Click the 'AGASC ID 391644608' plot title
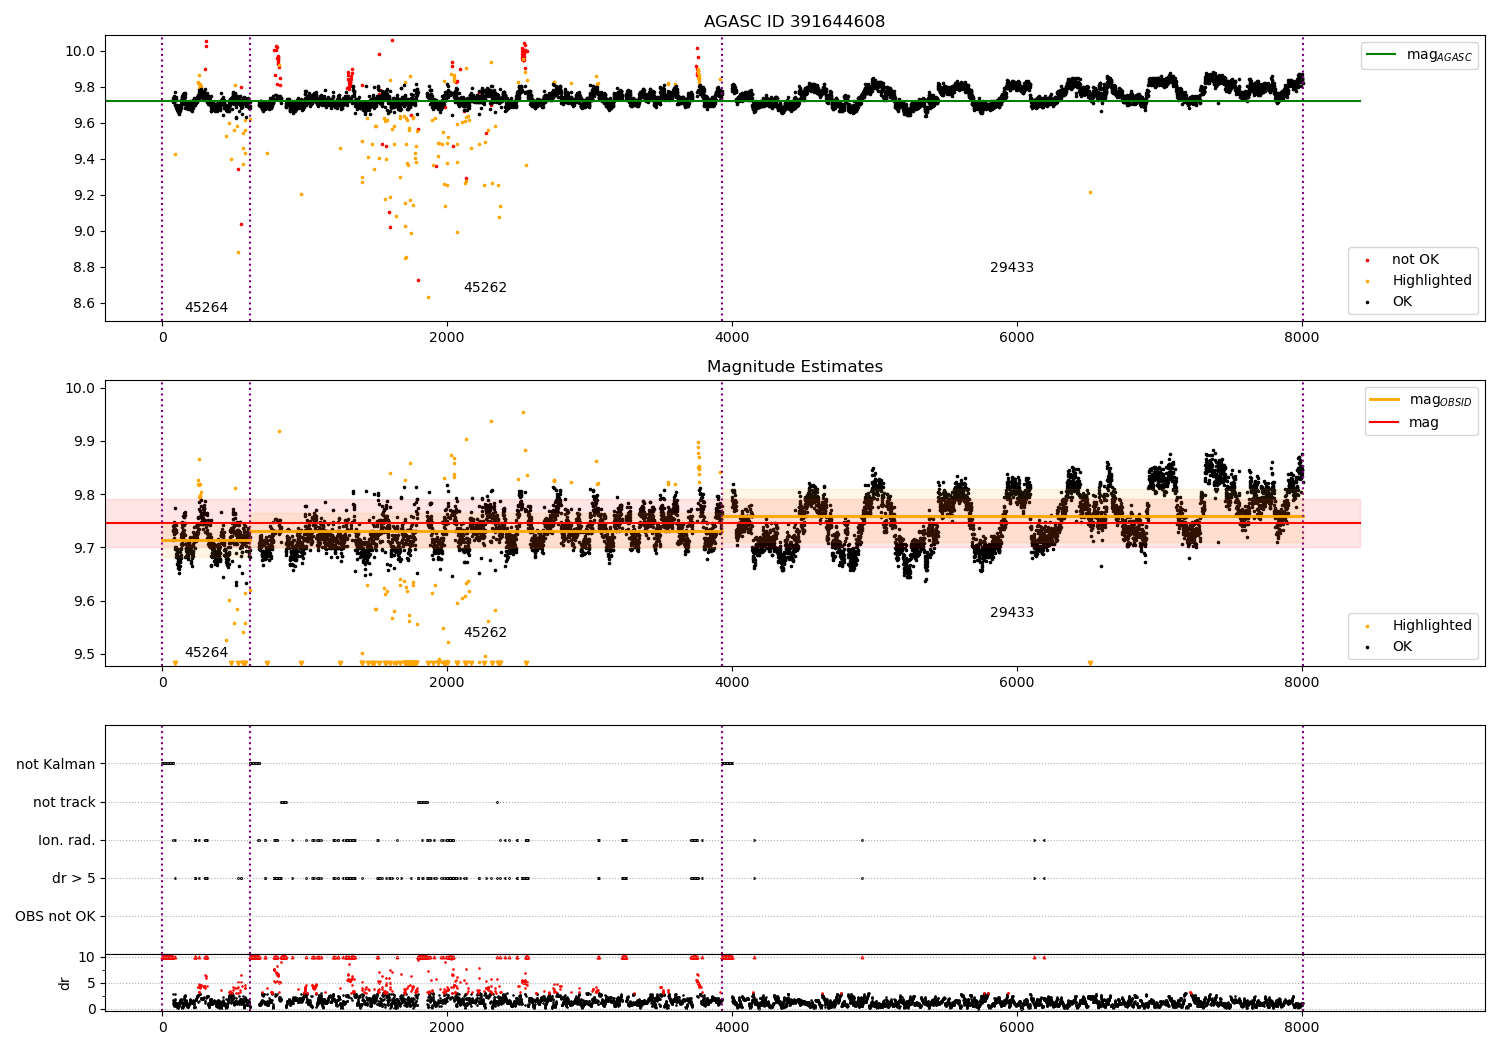The image size is (1500, 1050). click(794, 22)
